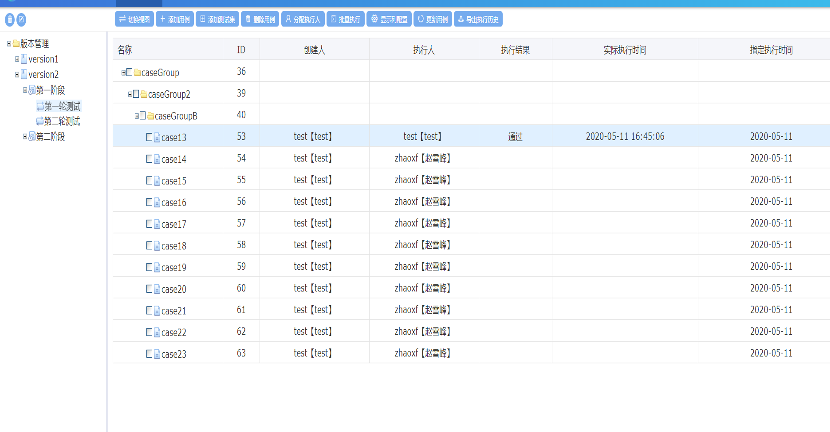Expand the version1 tree node

pos(17,60)
